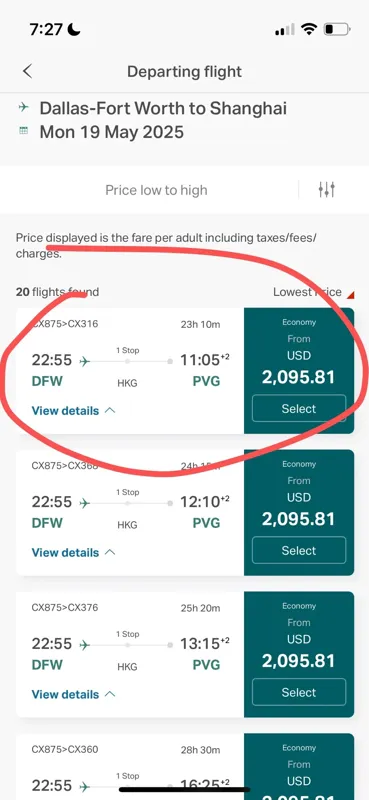
Task: Open the Price low to high sort
Action: pos(156,190)
